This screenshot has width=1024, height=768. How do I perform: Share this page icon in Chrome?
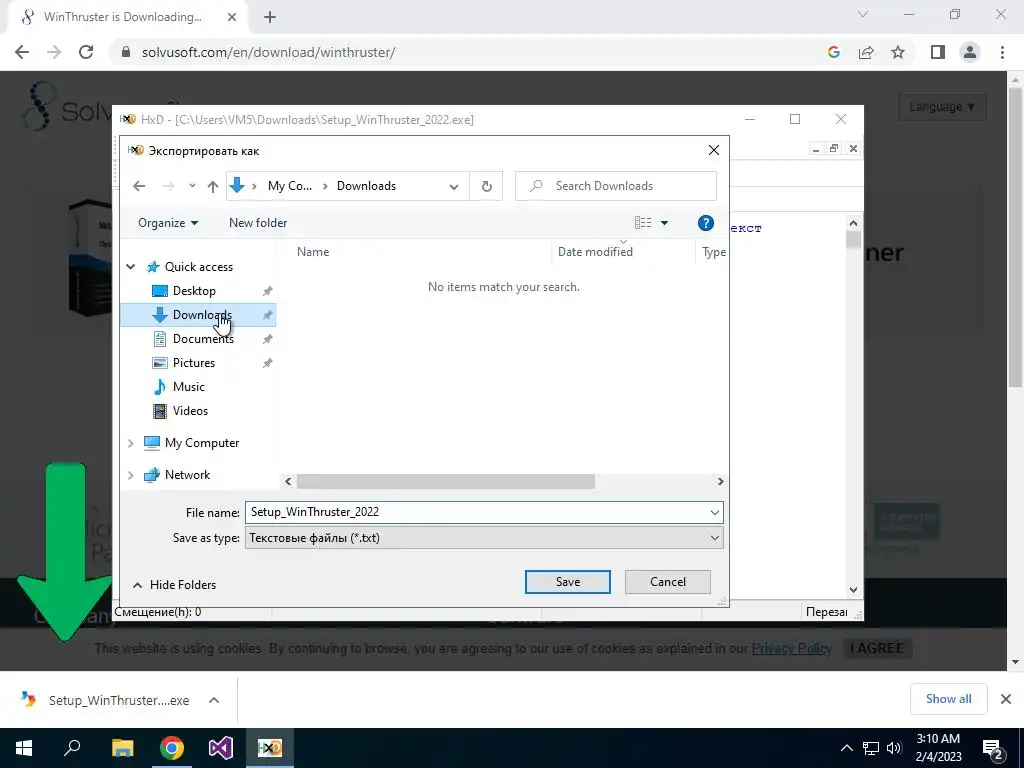[866, 52]
